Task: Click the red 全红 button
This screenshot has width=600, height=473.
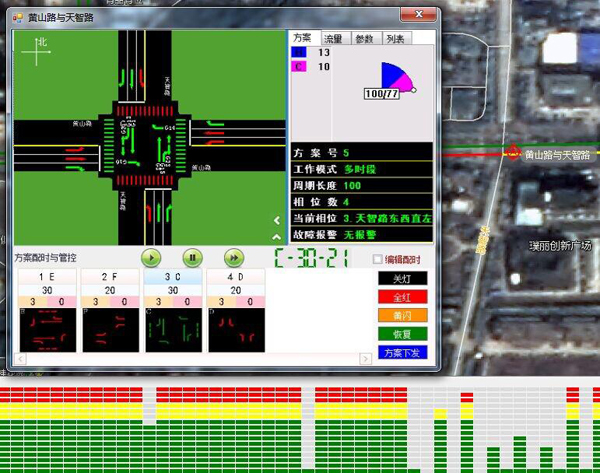Action: (x=402, y=297)
